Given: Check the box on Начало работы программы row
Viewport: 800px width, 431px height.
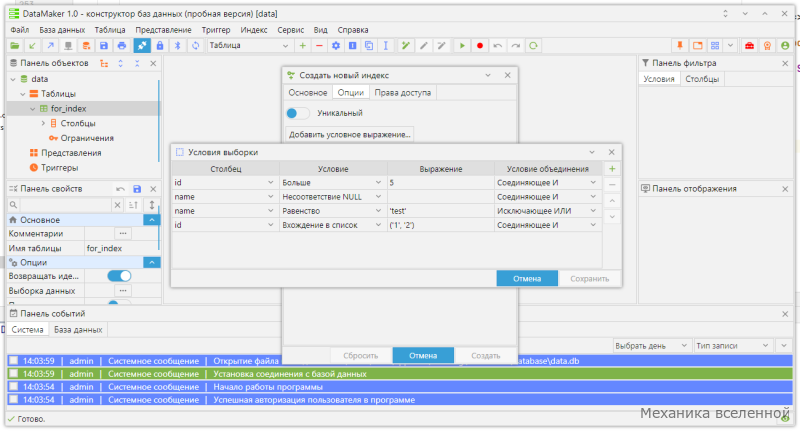Looking at the screenshot, I should point(14,387).
